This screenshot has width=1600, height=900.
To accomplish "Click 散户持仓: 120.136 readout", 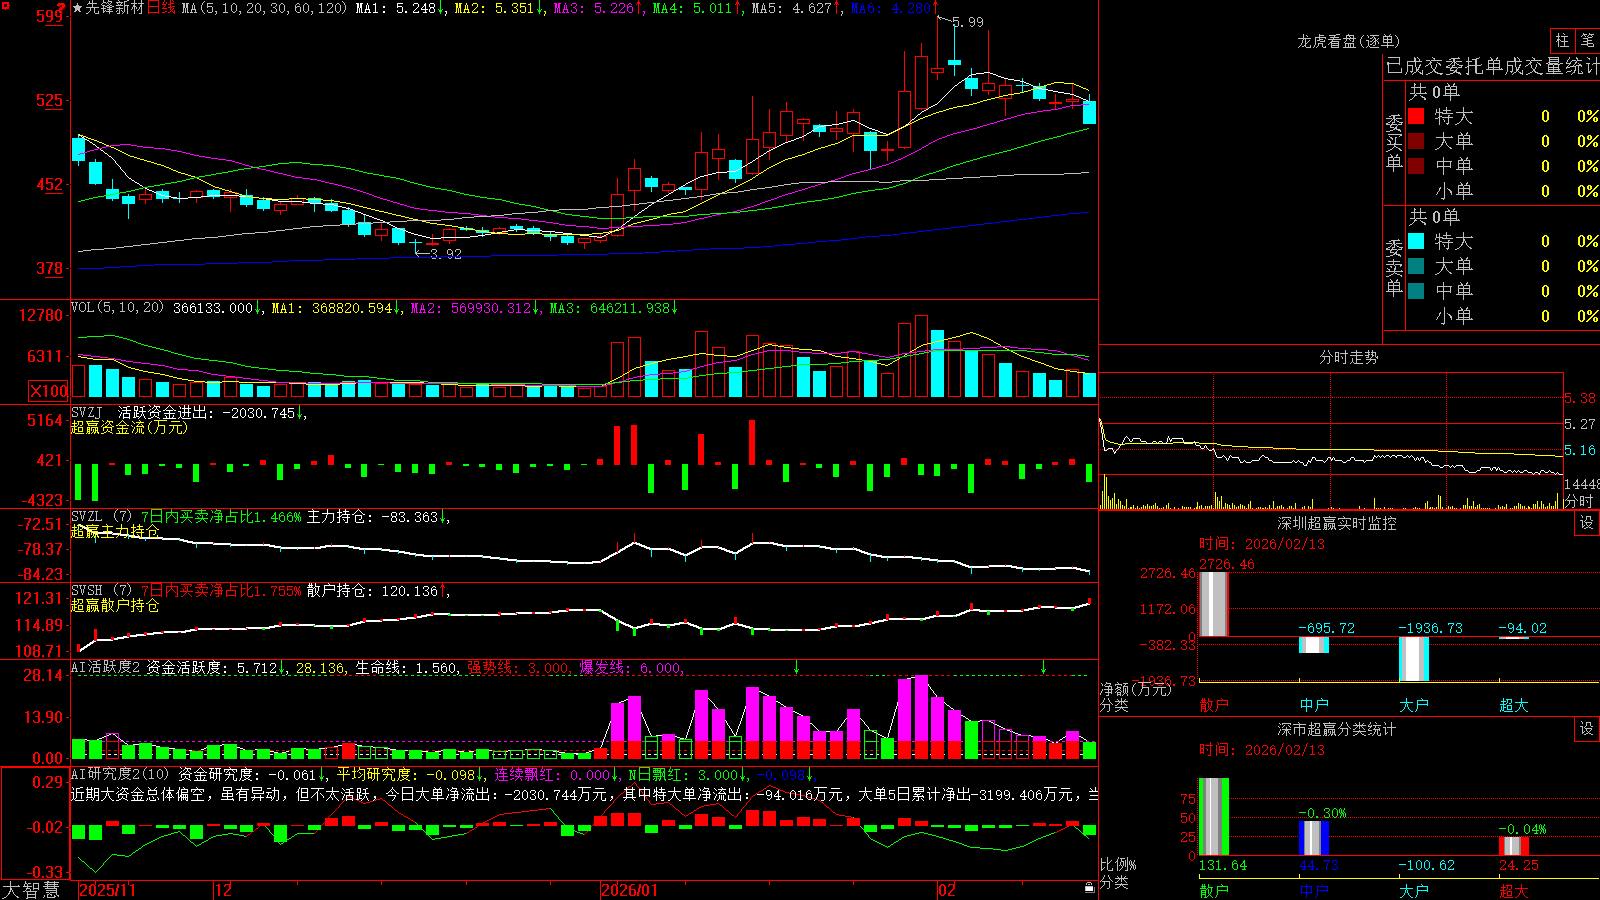I will (378, 591).
